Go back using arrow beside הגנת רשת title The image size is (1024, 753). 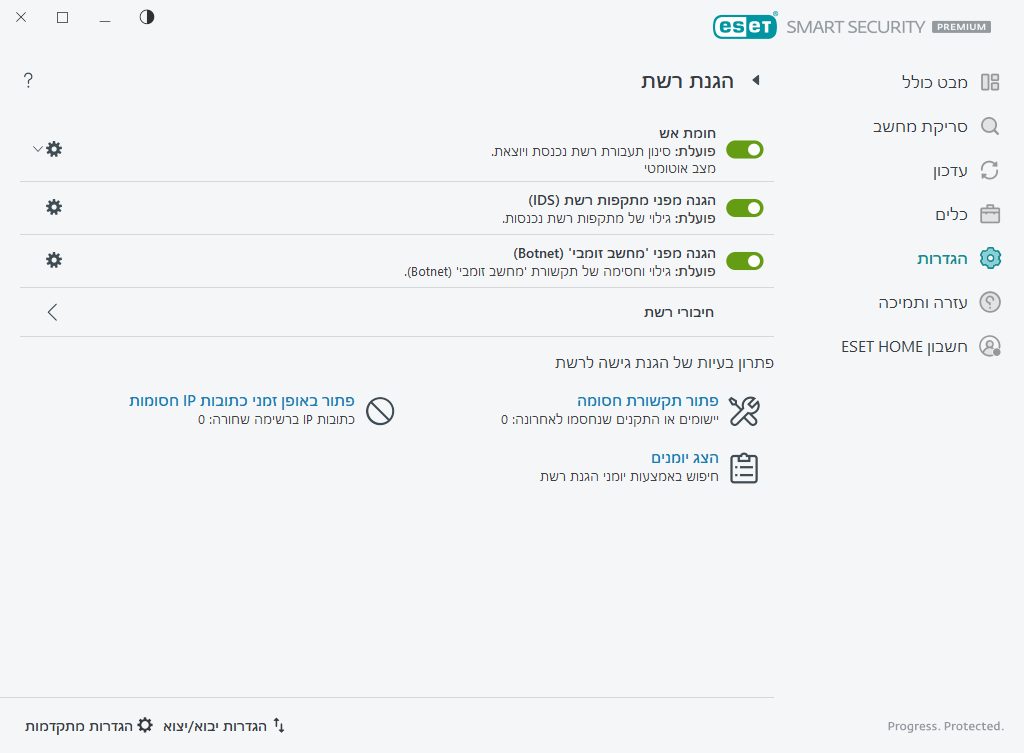pos(756,81)
